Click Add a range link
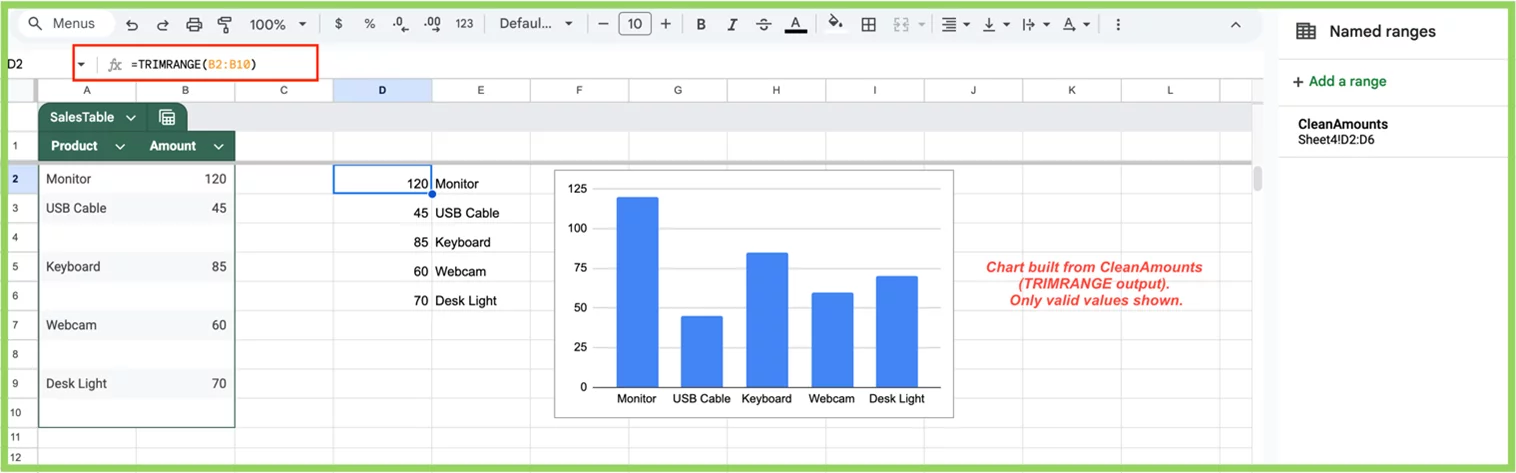The image size is (1516, 473). pyautogui.click(x=1339, y=81)
